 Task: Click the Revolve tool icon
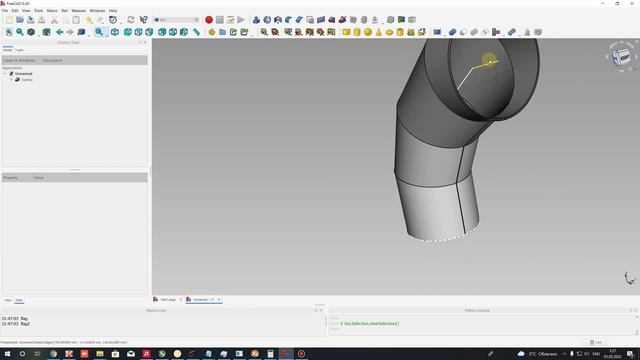[x=267, y=20]
